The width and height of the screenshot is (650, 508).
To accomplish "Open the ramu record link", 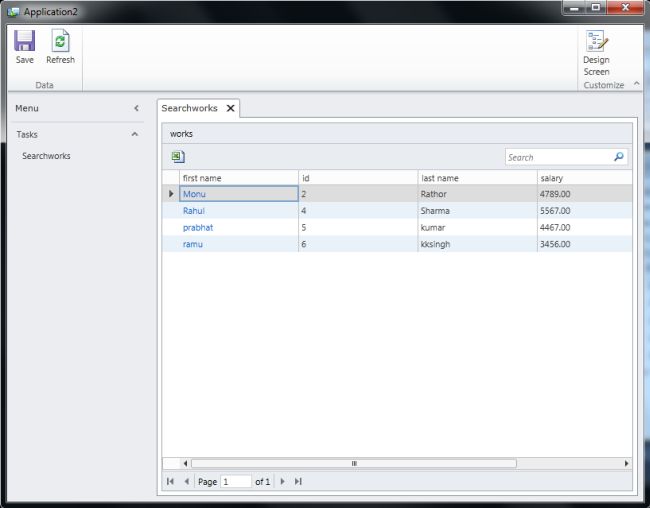I will (193, 244).
